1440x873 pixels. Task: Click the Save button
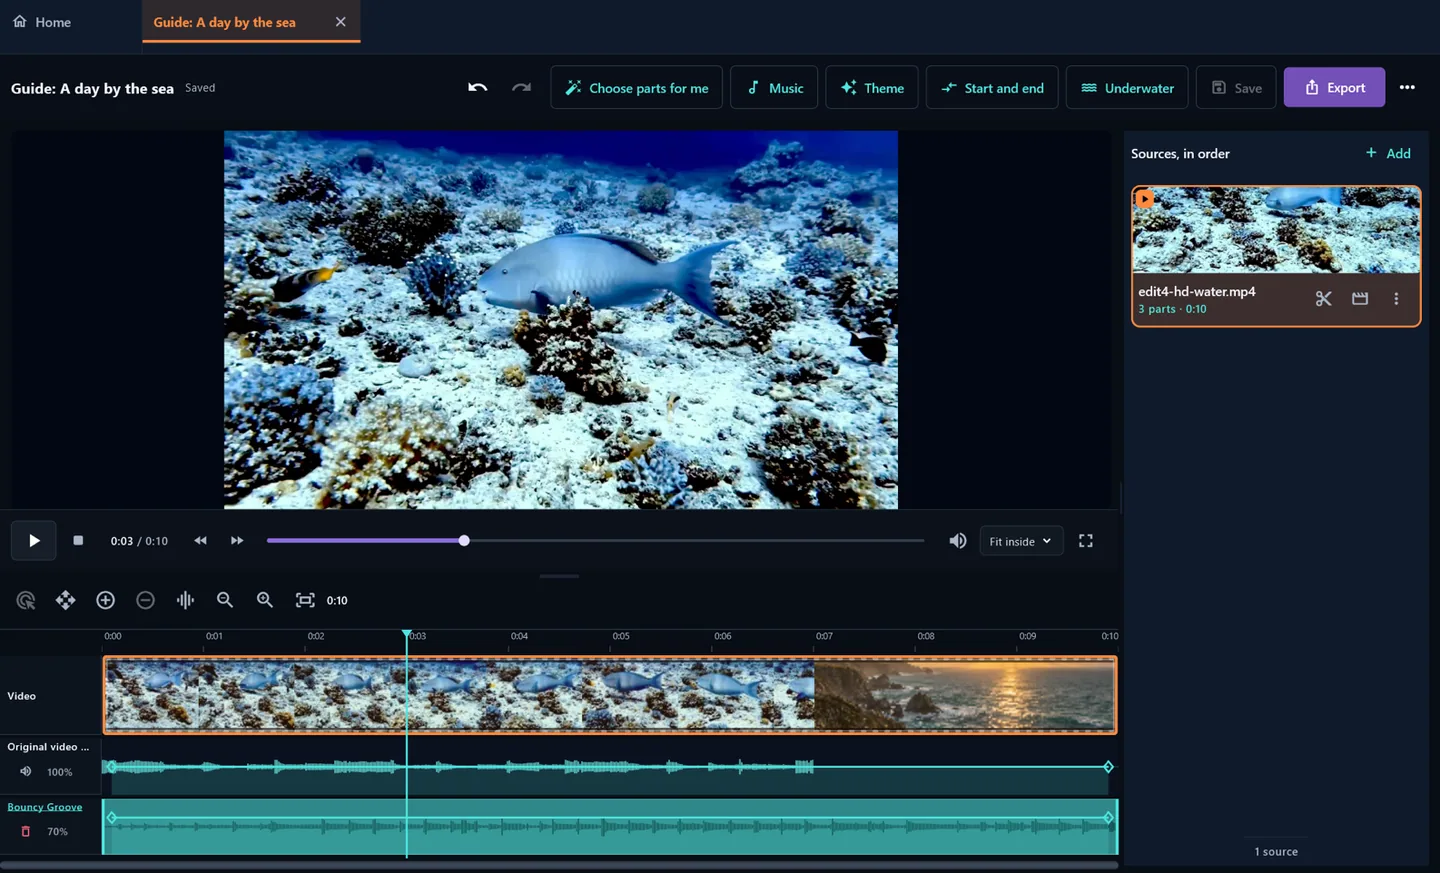pos(1236,88)
